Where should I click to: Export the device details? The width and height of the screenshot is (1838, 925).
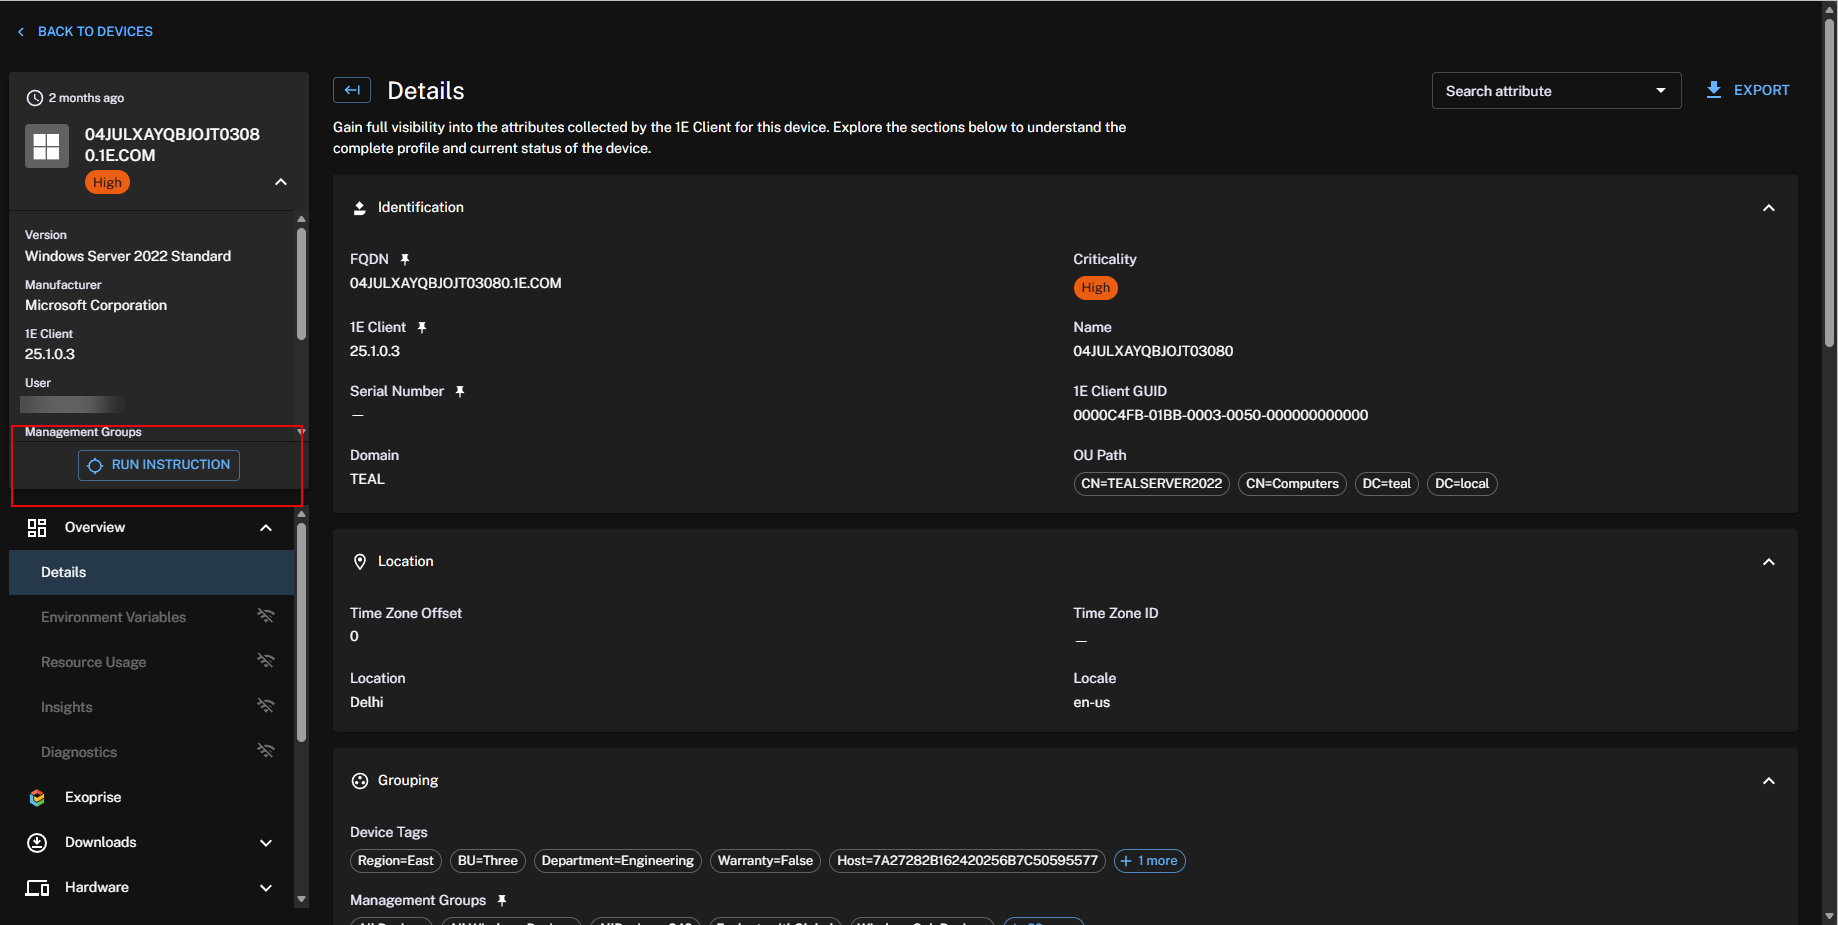(x=1748, y=90)
